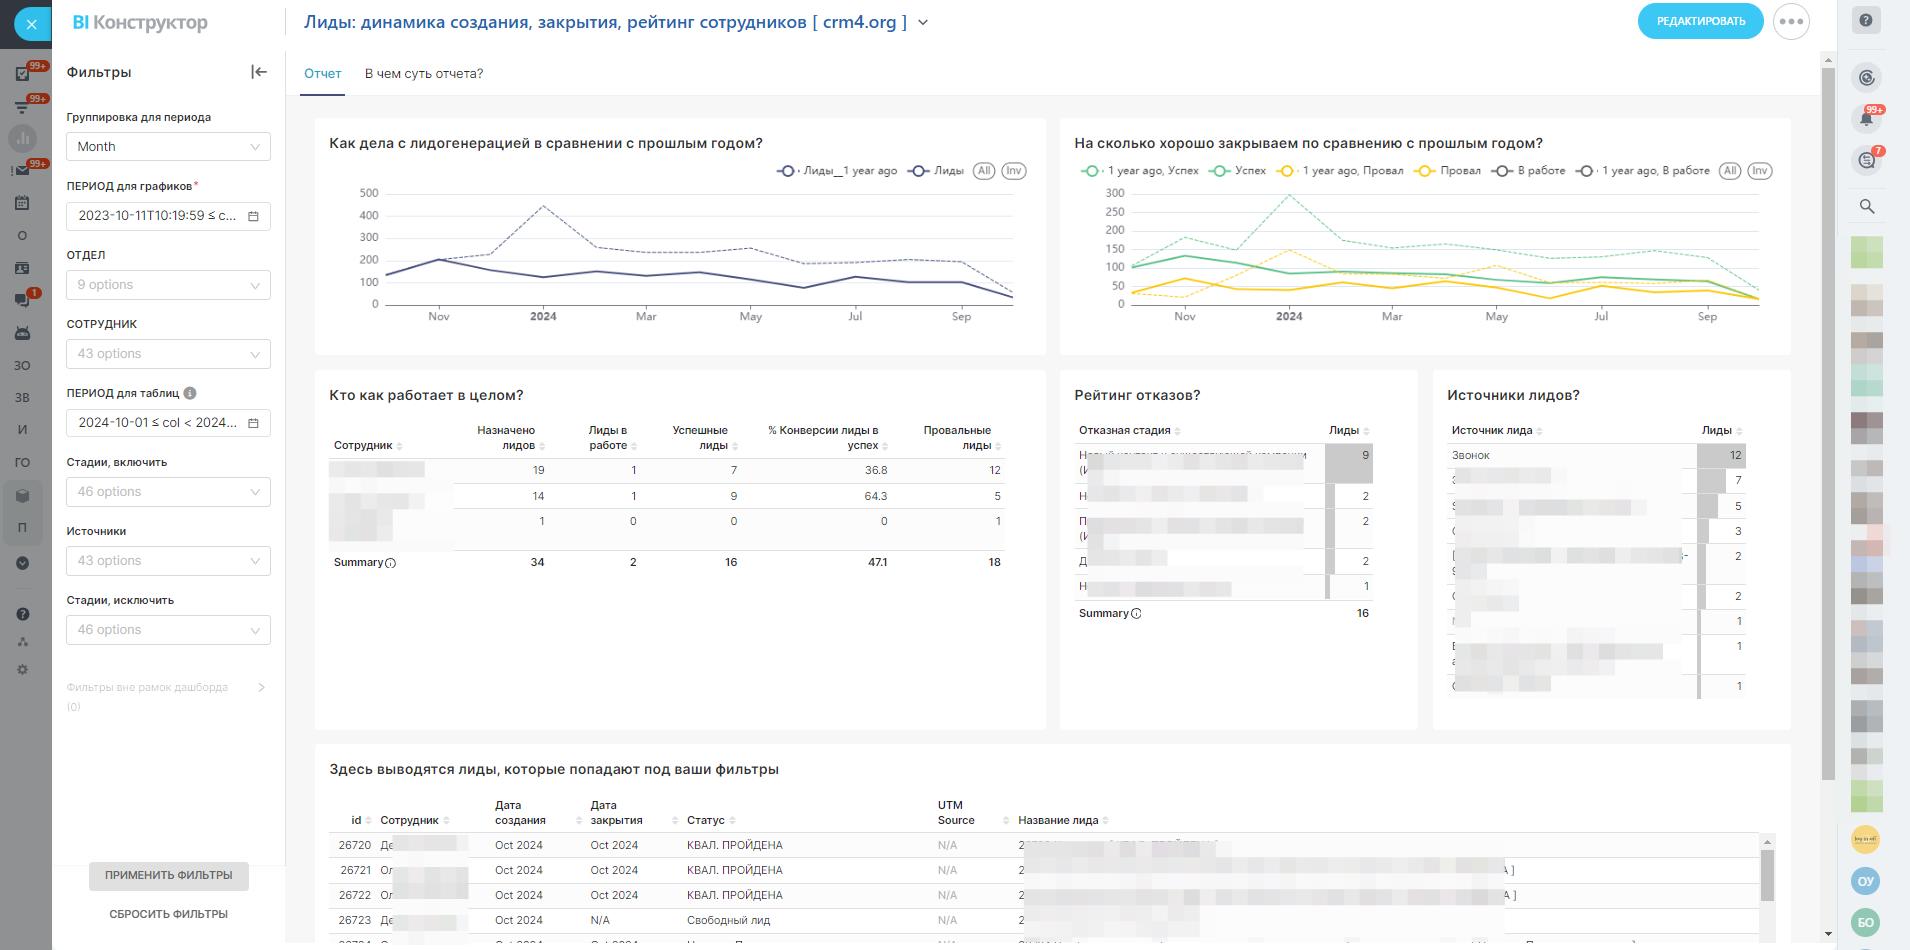Click info icon beside ПЕРИОД для таблиц
Image resolution: width=1910 pixels, height=950 pixels.
pos(190,393)
